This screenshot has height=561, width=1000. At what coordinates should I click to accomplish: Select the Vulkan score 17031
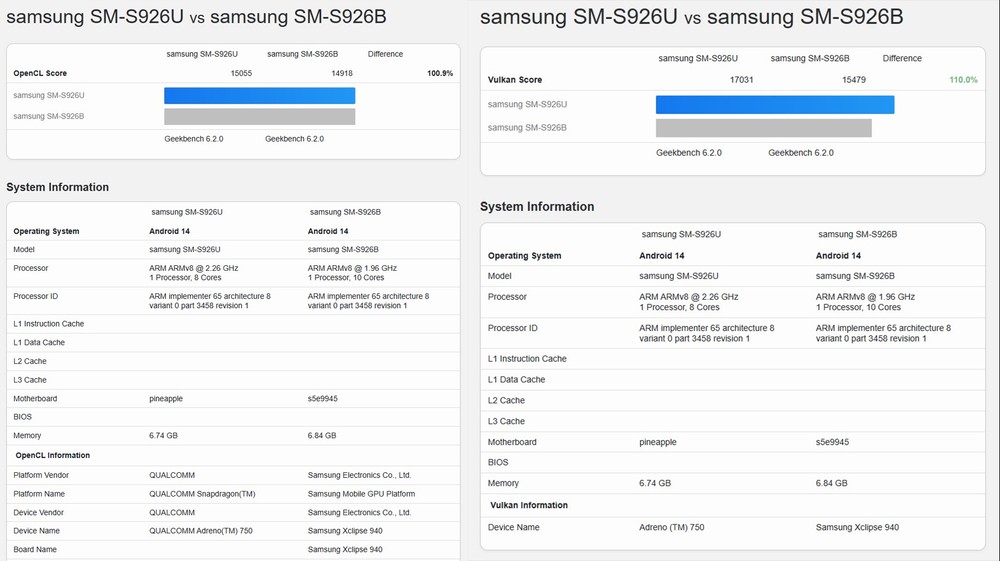coord(741,80)
